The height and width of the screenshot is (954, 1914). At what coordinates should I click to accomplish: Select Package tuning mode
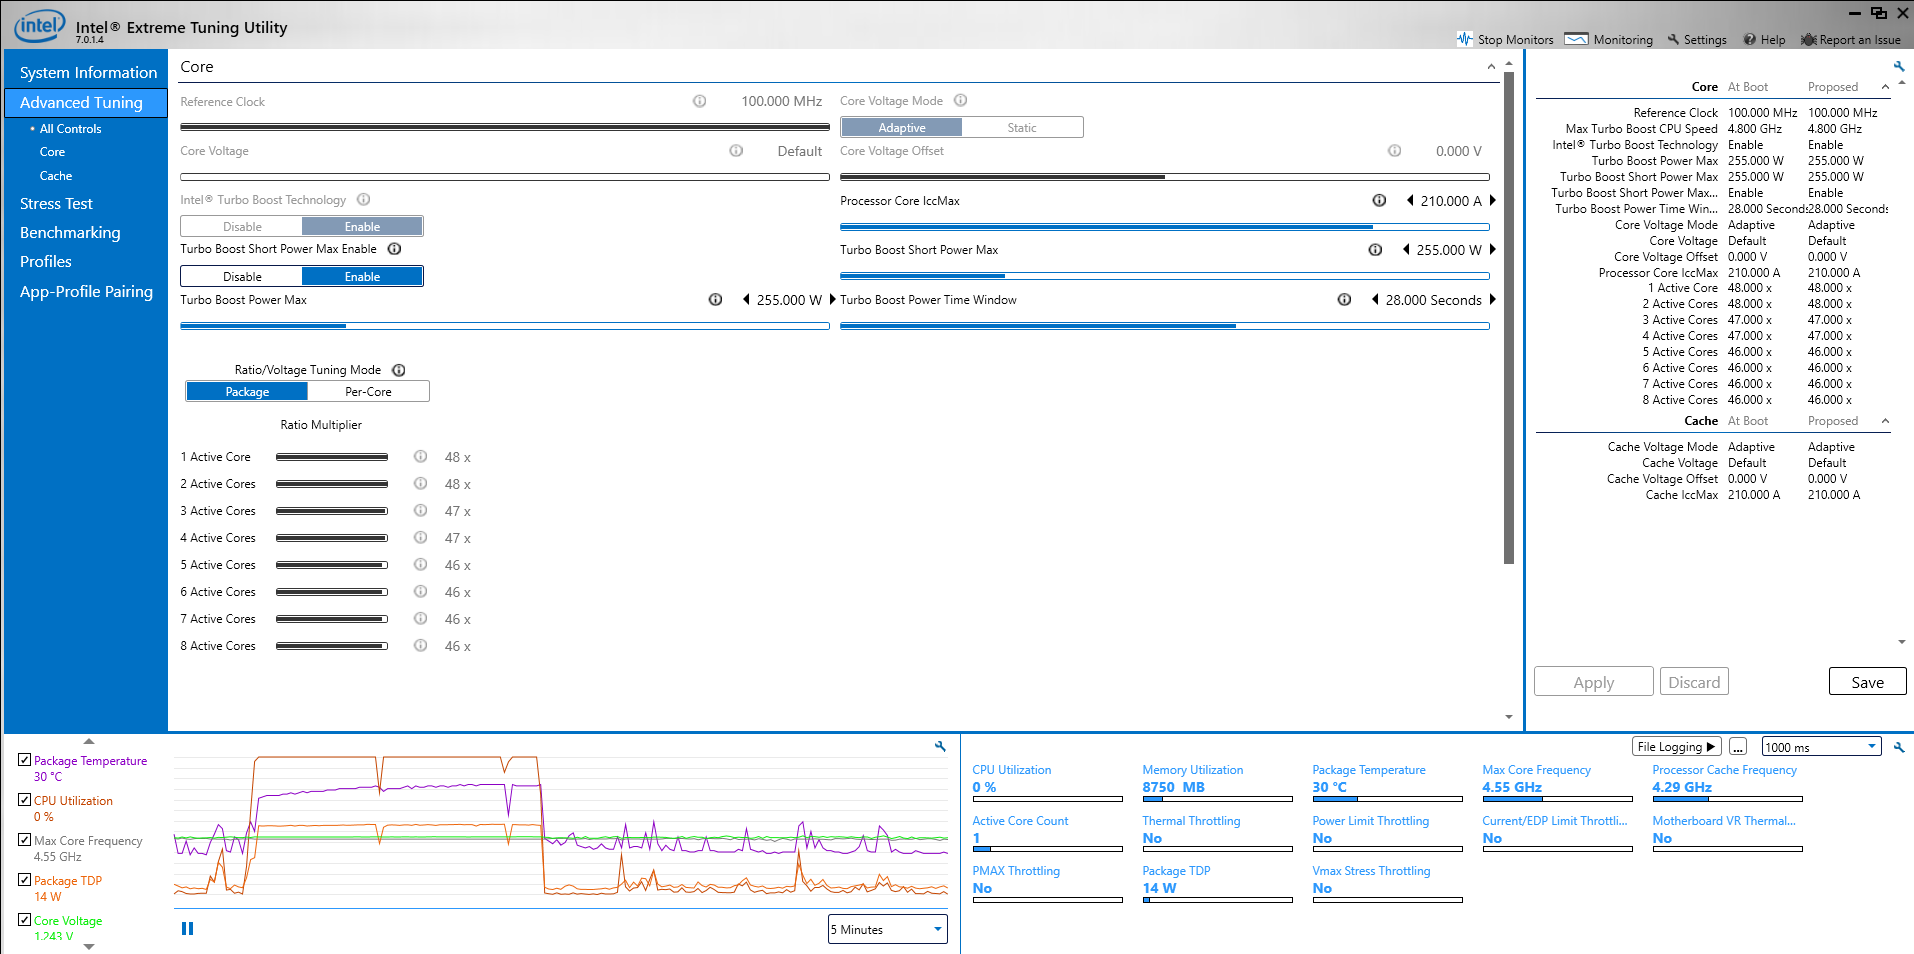pyautogui.click(x=247, y=392)
